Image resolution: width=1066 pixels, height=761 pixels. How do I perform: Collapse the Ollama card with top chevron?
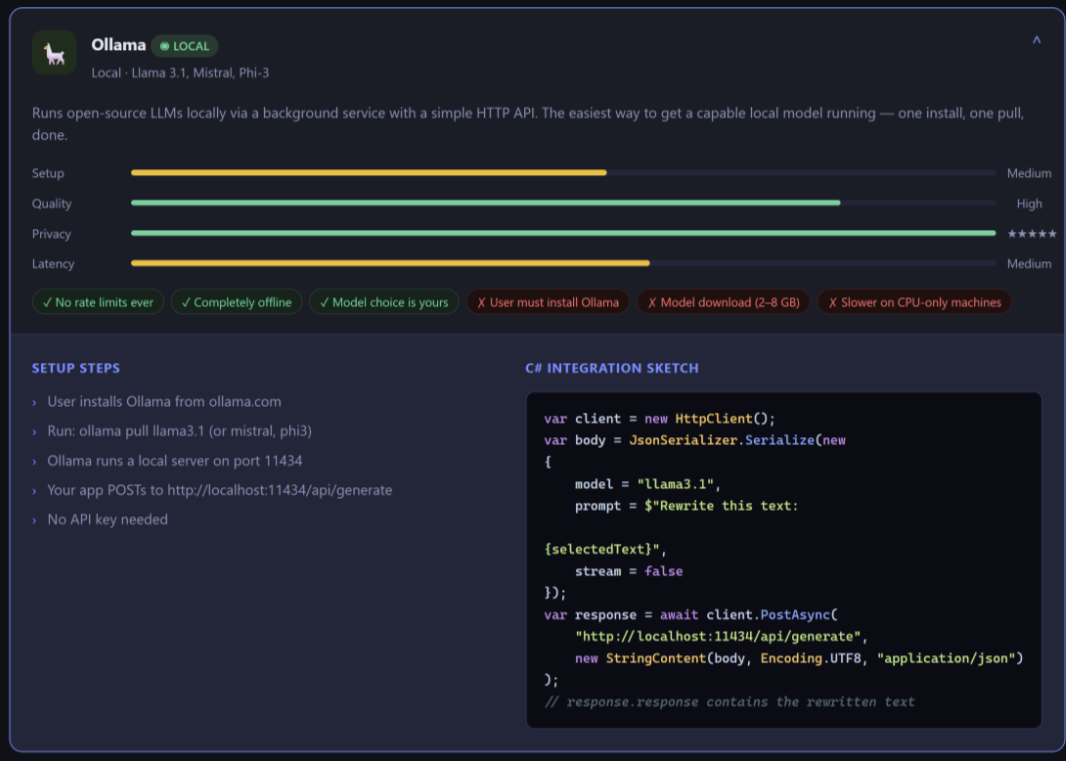pos(1036,41)
